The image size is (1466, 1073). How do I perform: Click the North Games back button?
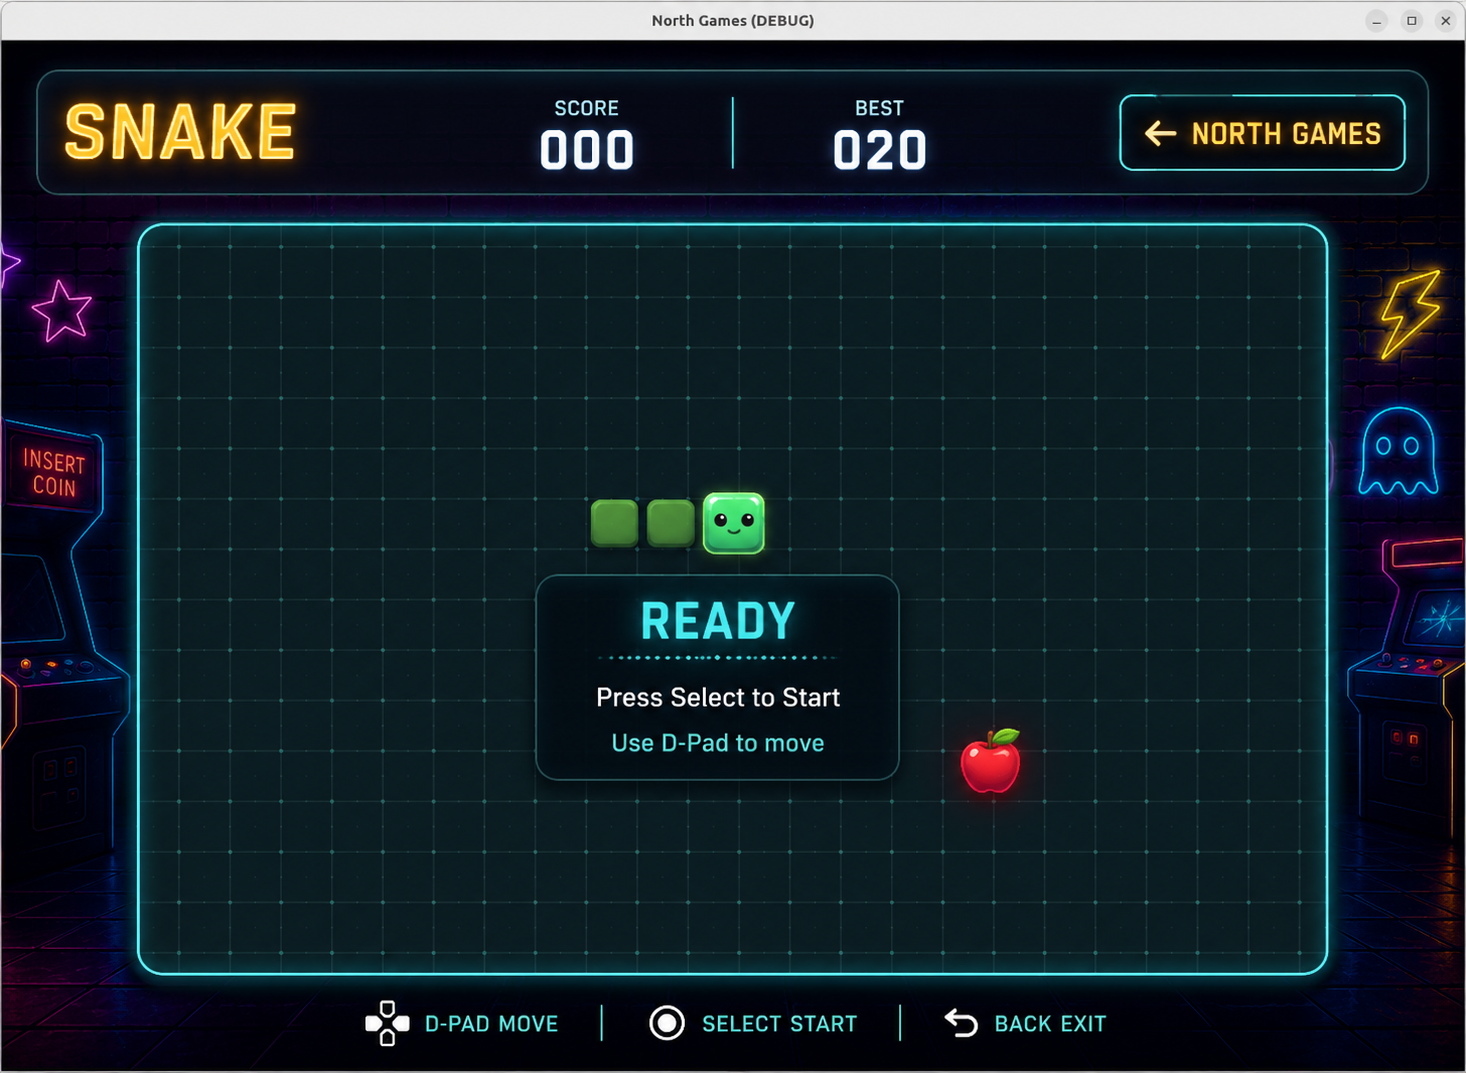[x=1262, y=133]
